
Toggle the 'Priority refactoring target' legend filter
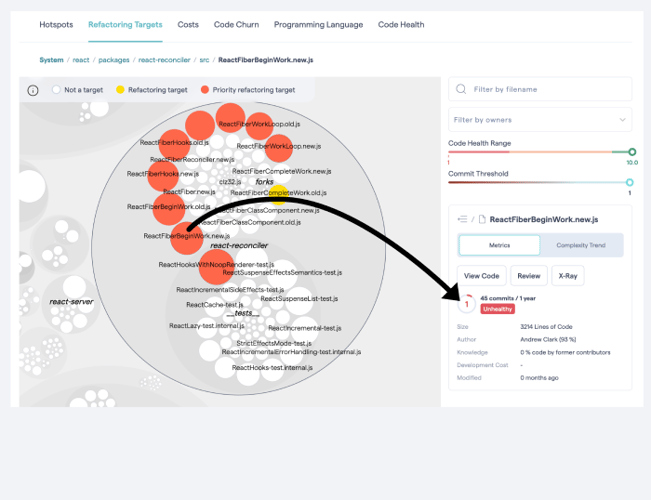205,90
